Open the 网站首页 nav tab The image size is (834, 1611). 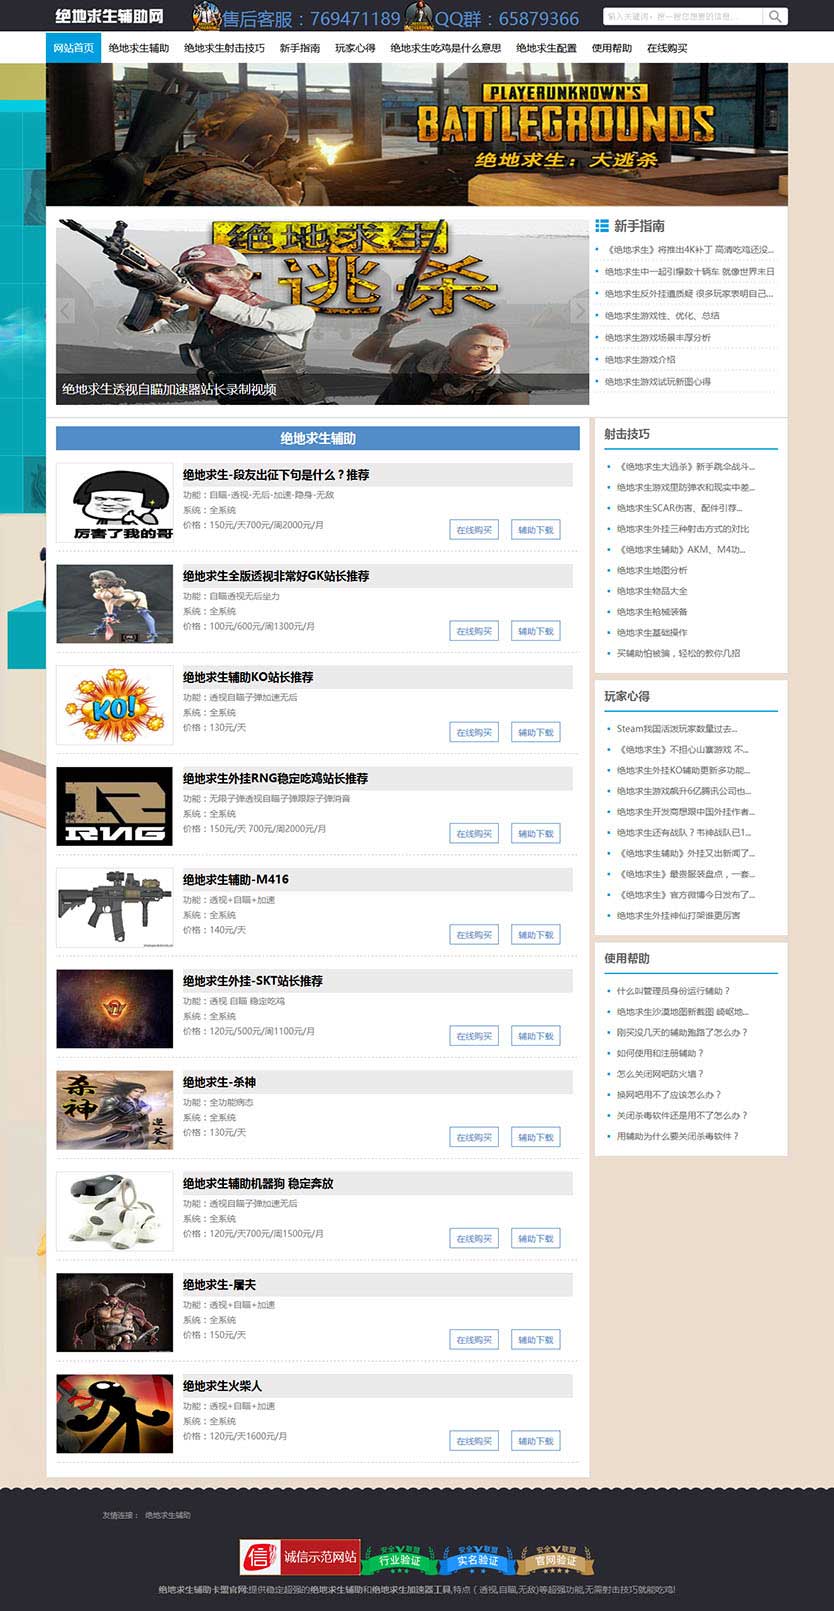click(x=73, y=48)
